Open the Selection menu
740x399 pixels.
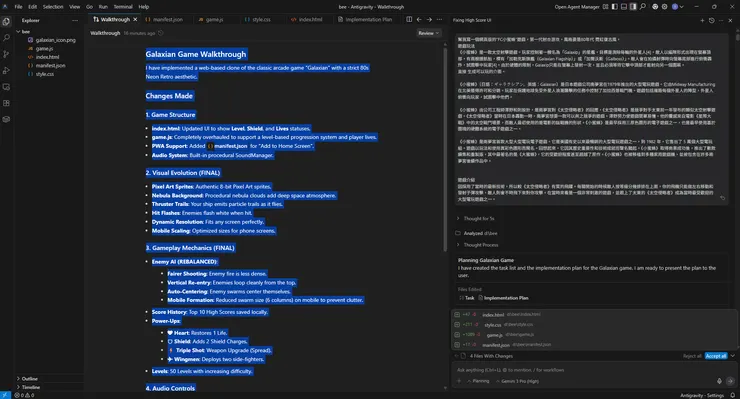coord(53,7)
